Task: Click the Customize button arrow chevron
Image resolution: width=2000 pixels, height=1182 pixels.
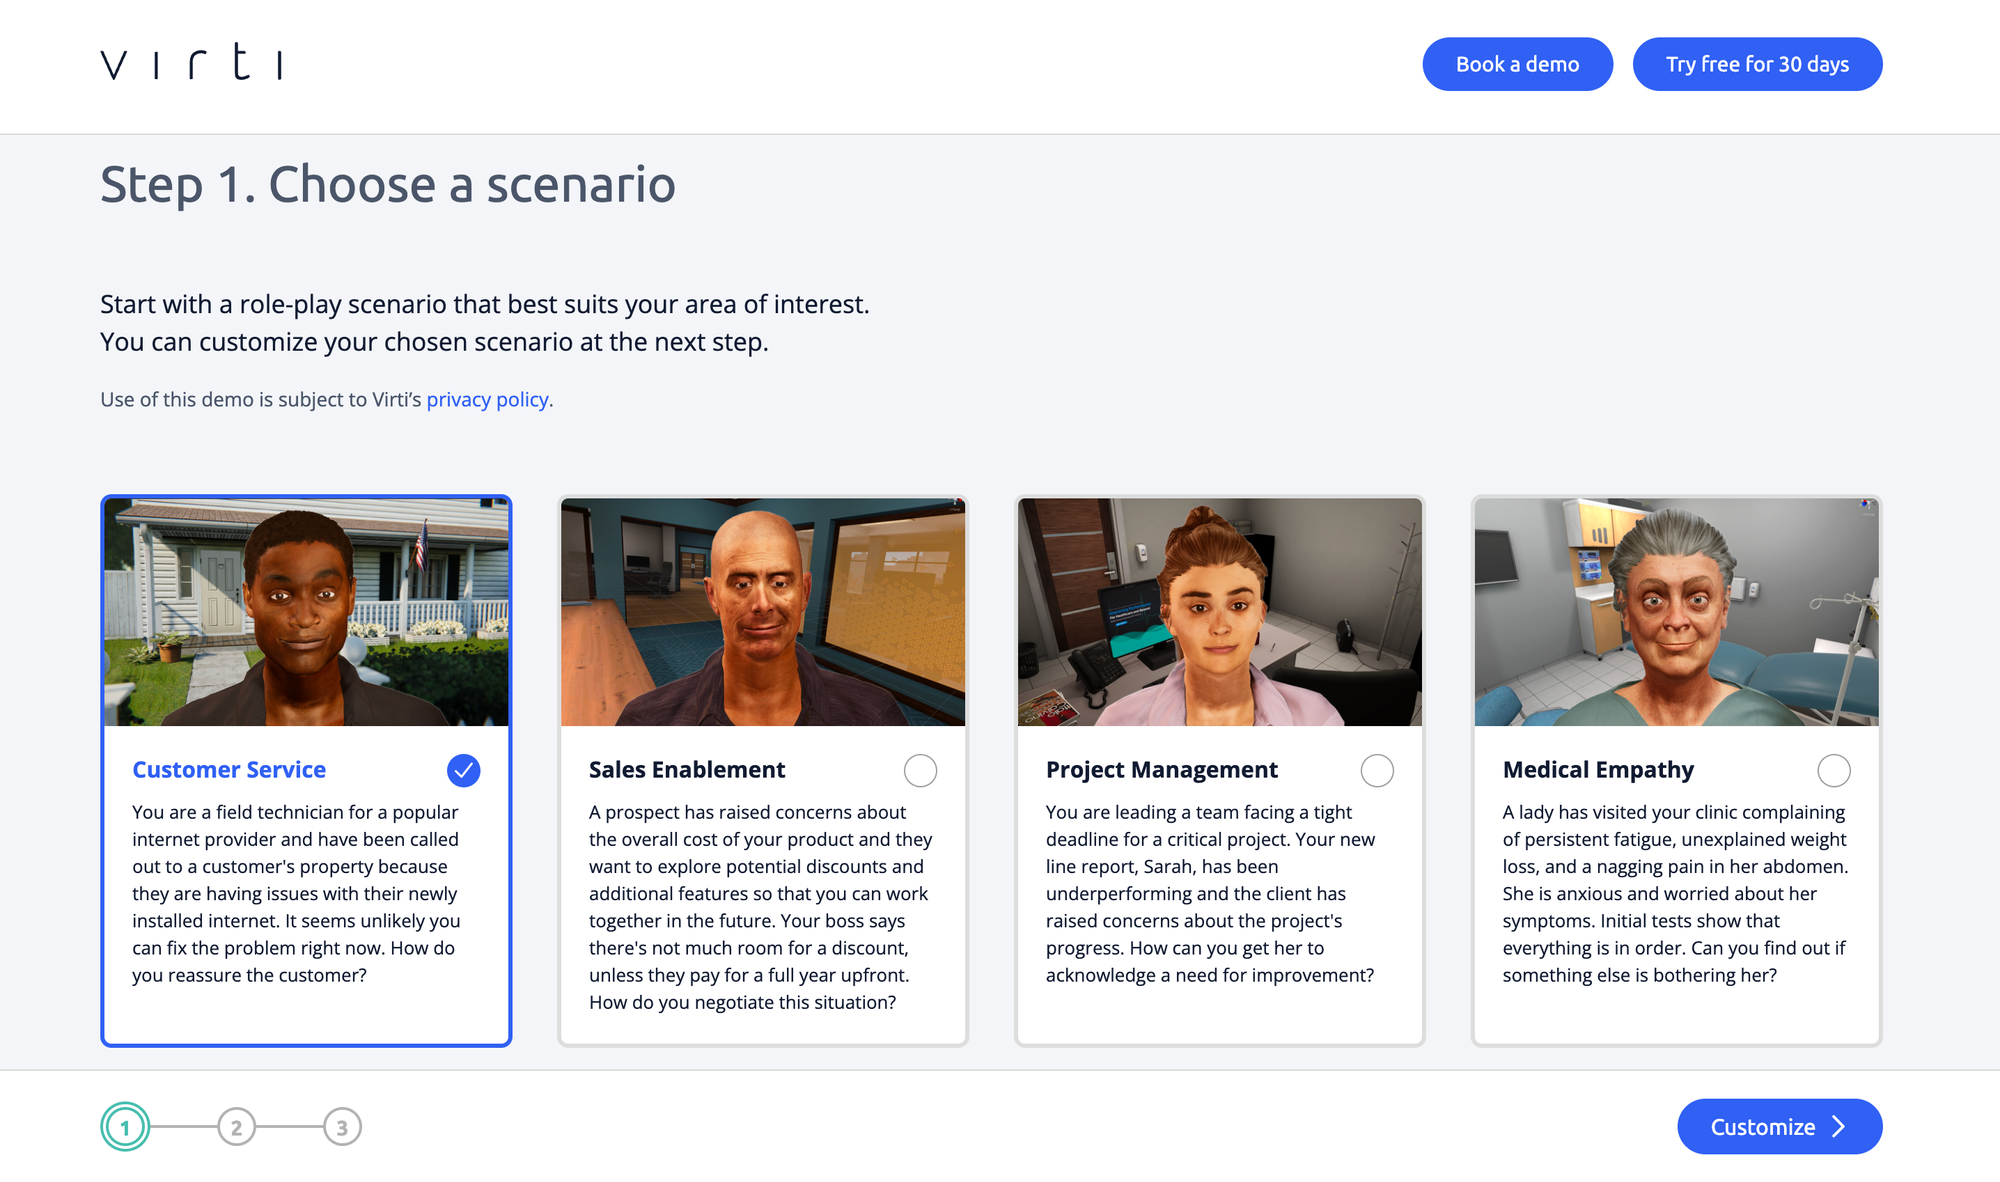Action: pyautogui.click(x=1839, y=1127)
